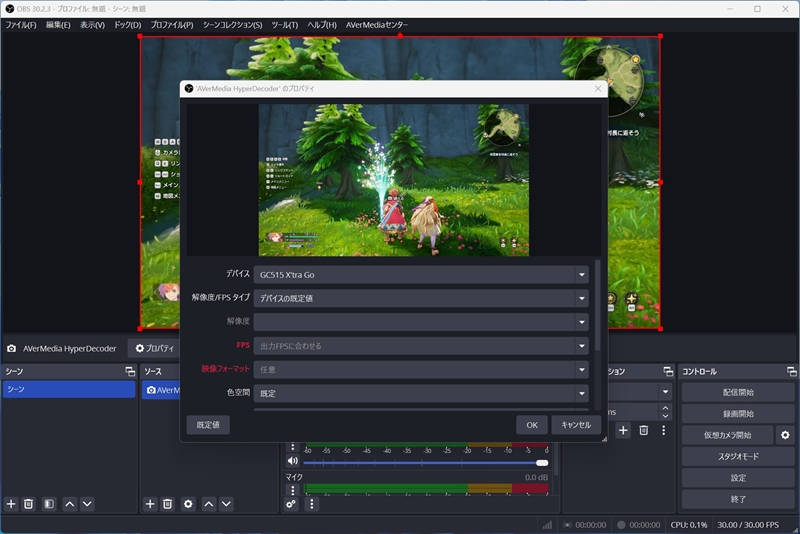Open the プロファイル(P) menu

click(172, 24)
